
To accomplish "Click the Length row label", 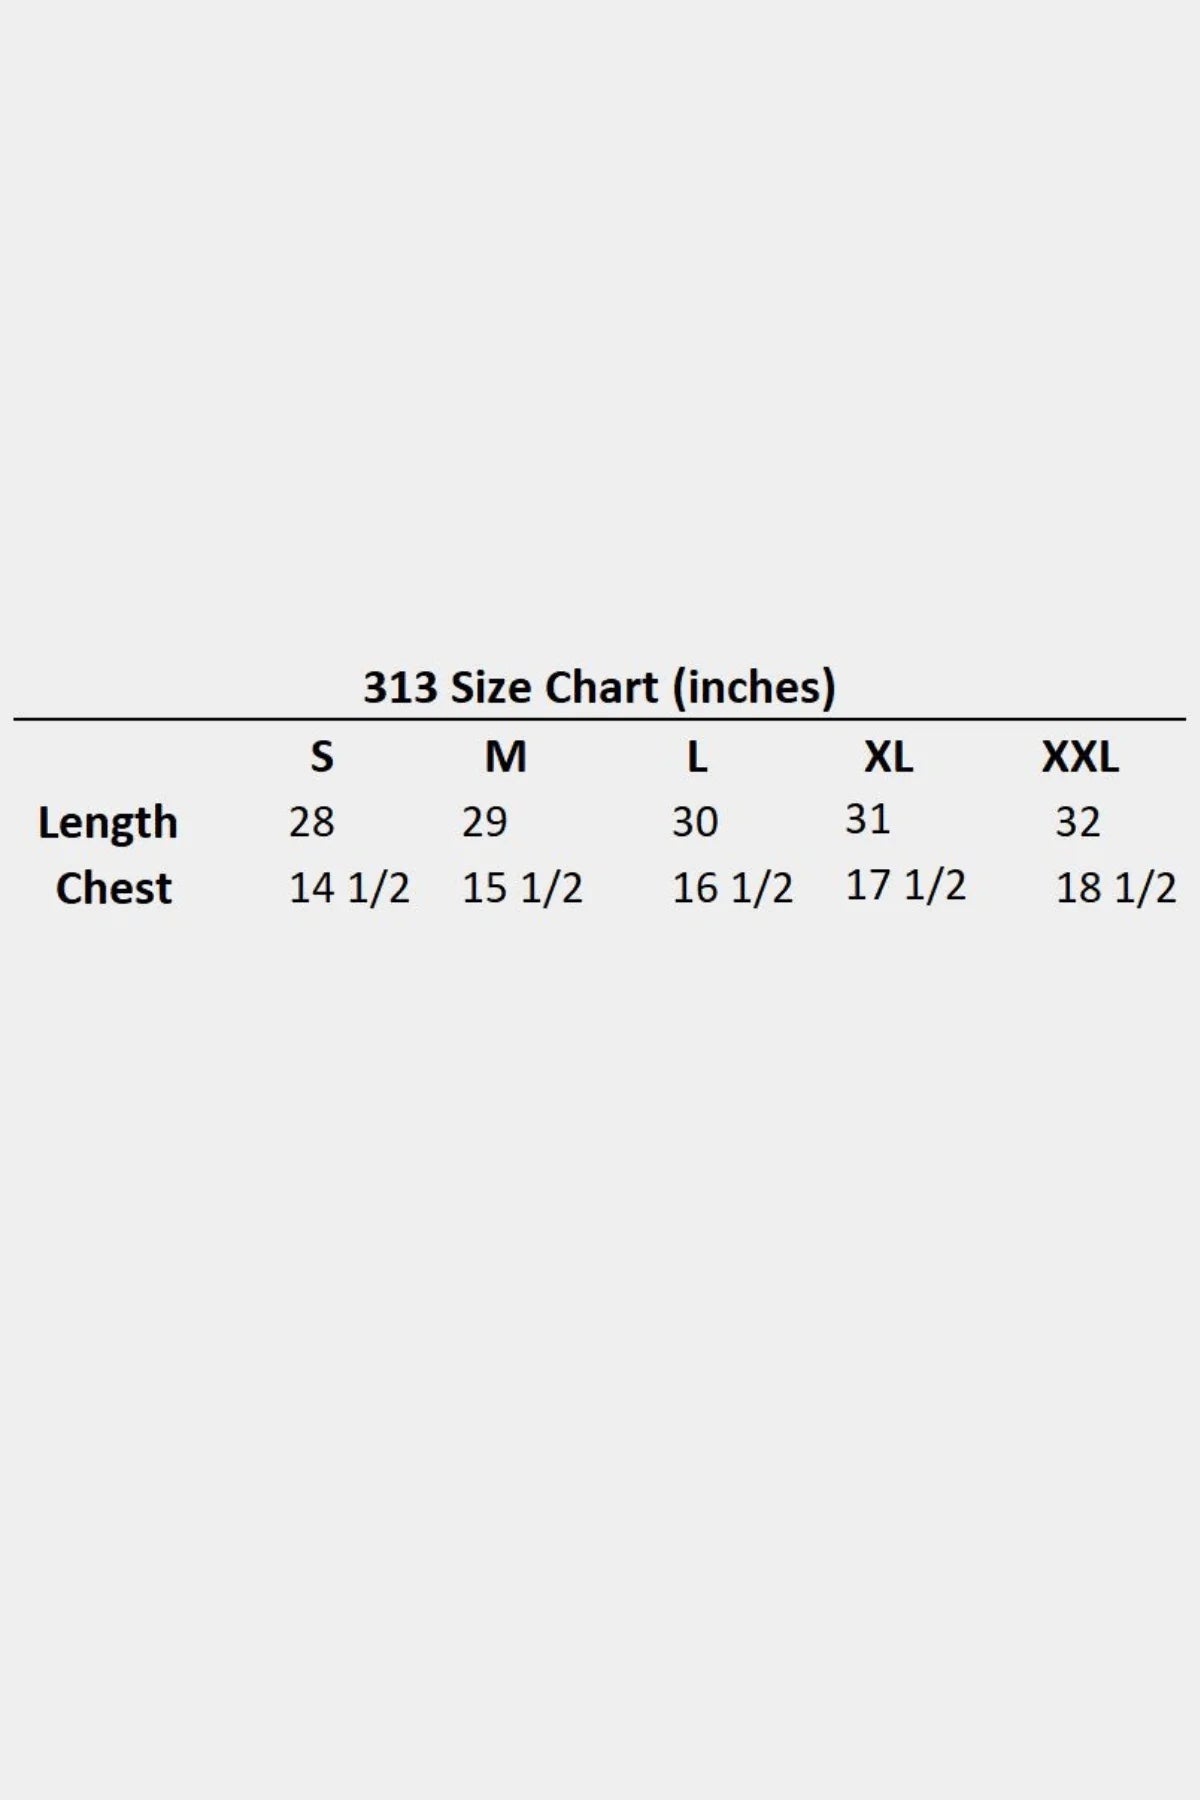I will [108, 822].
